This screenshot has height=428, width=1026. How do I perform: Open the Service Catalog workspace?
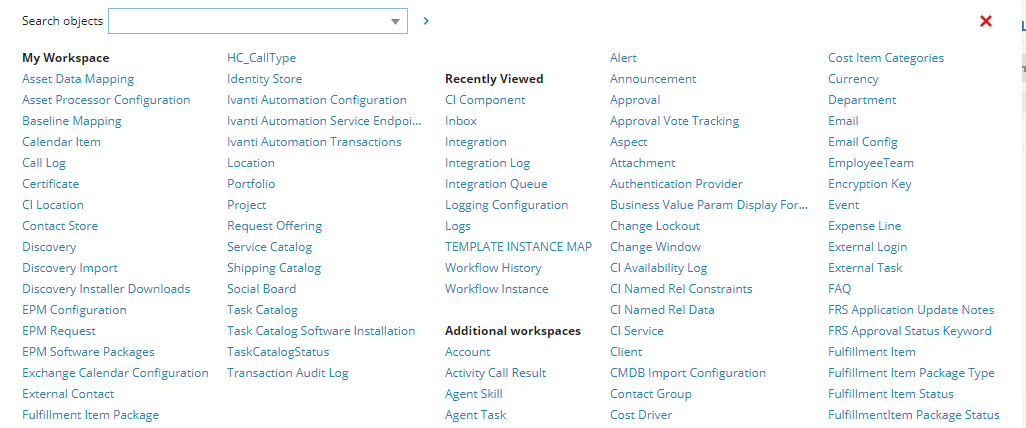(x=270, y=247)
